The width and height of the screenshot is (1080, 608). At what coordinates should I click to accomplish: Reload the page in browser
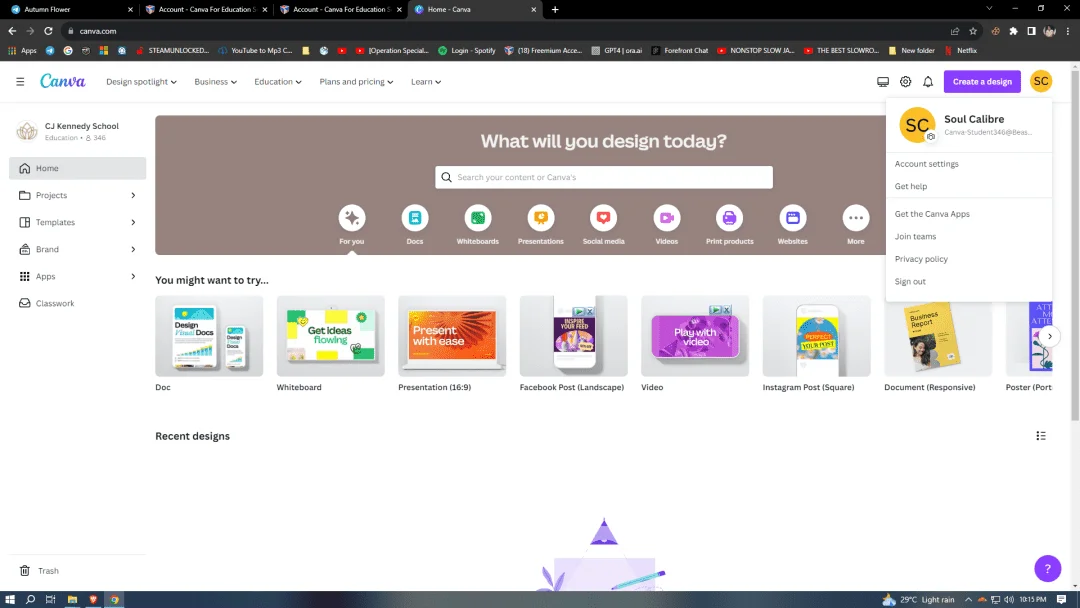point(48,31)
